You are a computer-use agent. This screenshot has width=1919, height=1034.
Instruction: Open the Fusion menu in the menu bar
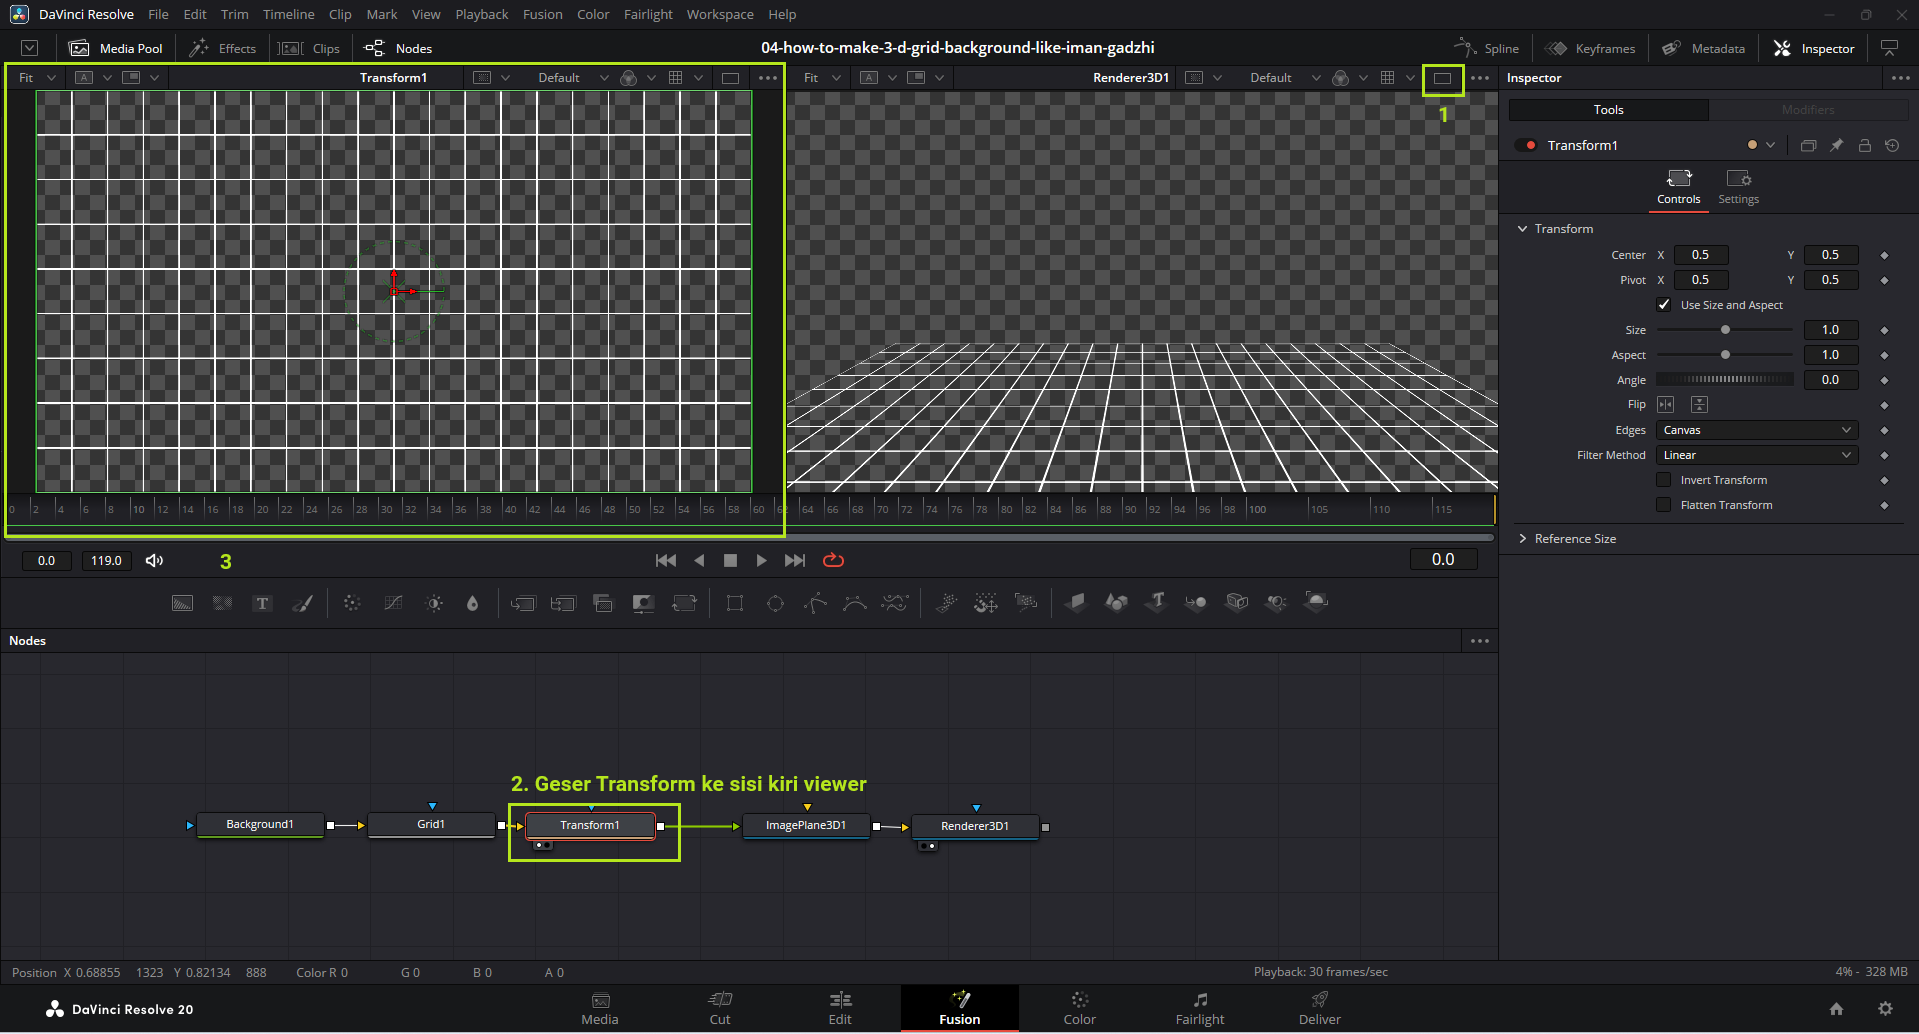coord(542,15)
